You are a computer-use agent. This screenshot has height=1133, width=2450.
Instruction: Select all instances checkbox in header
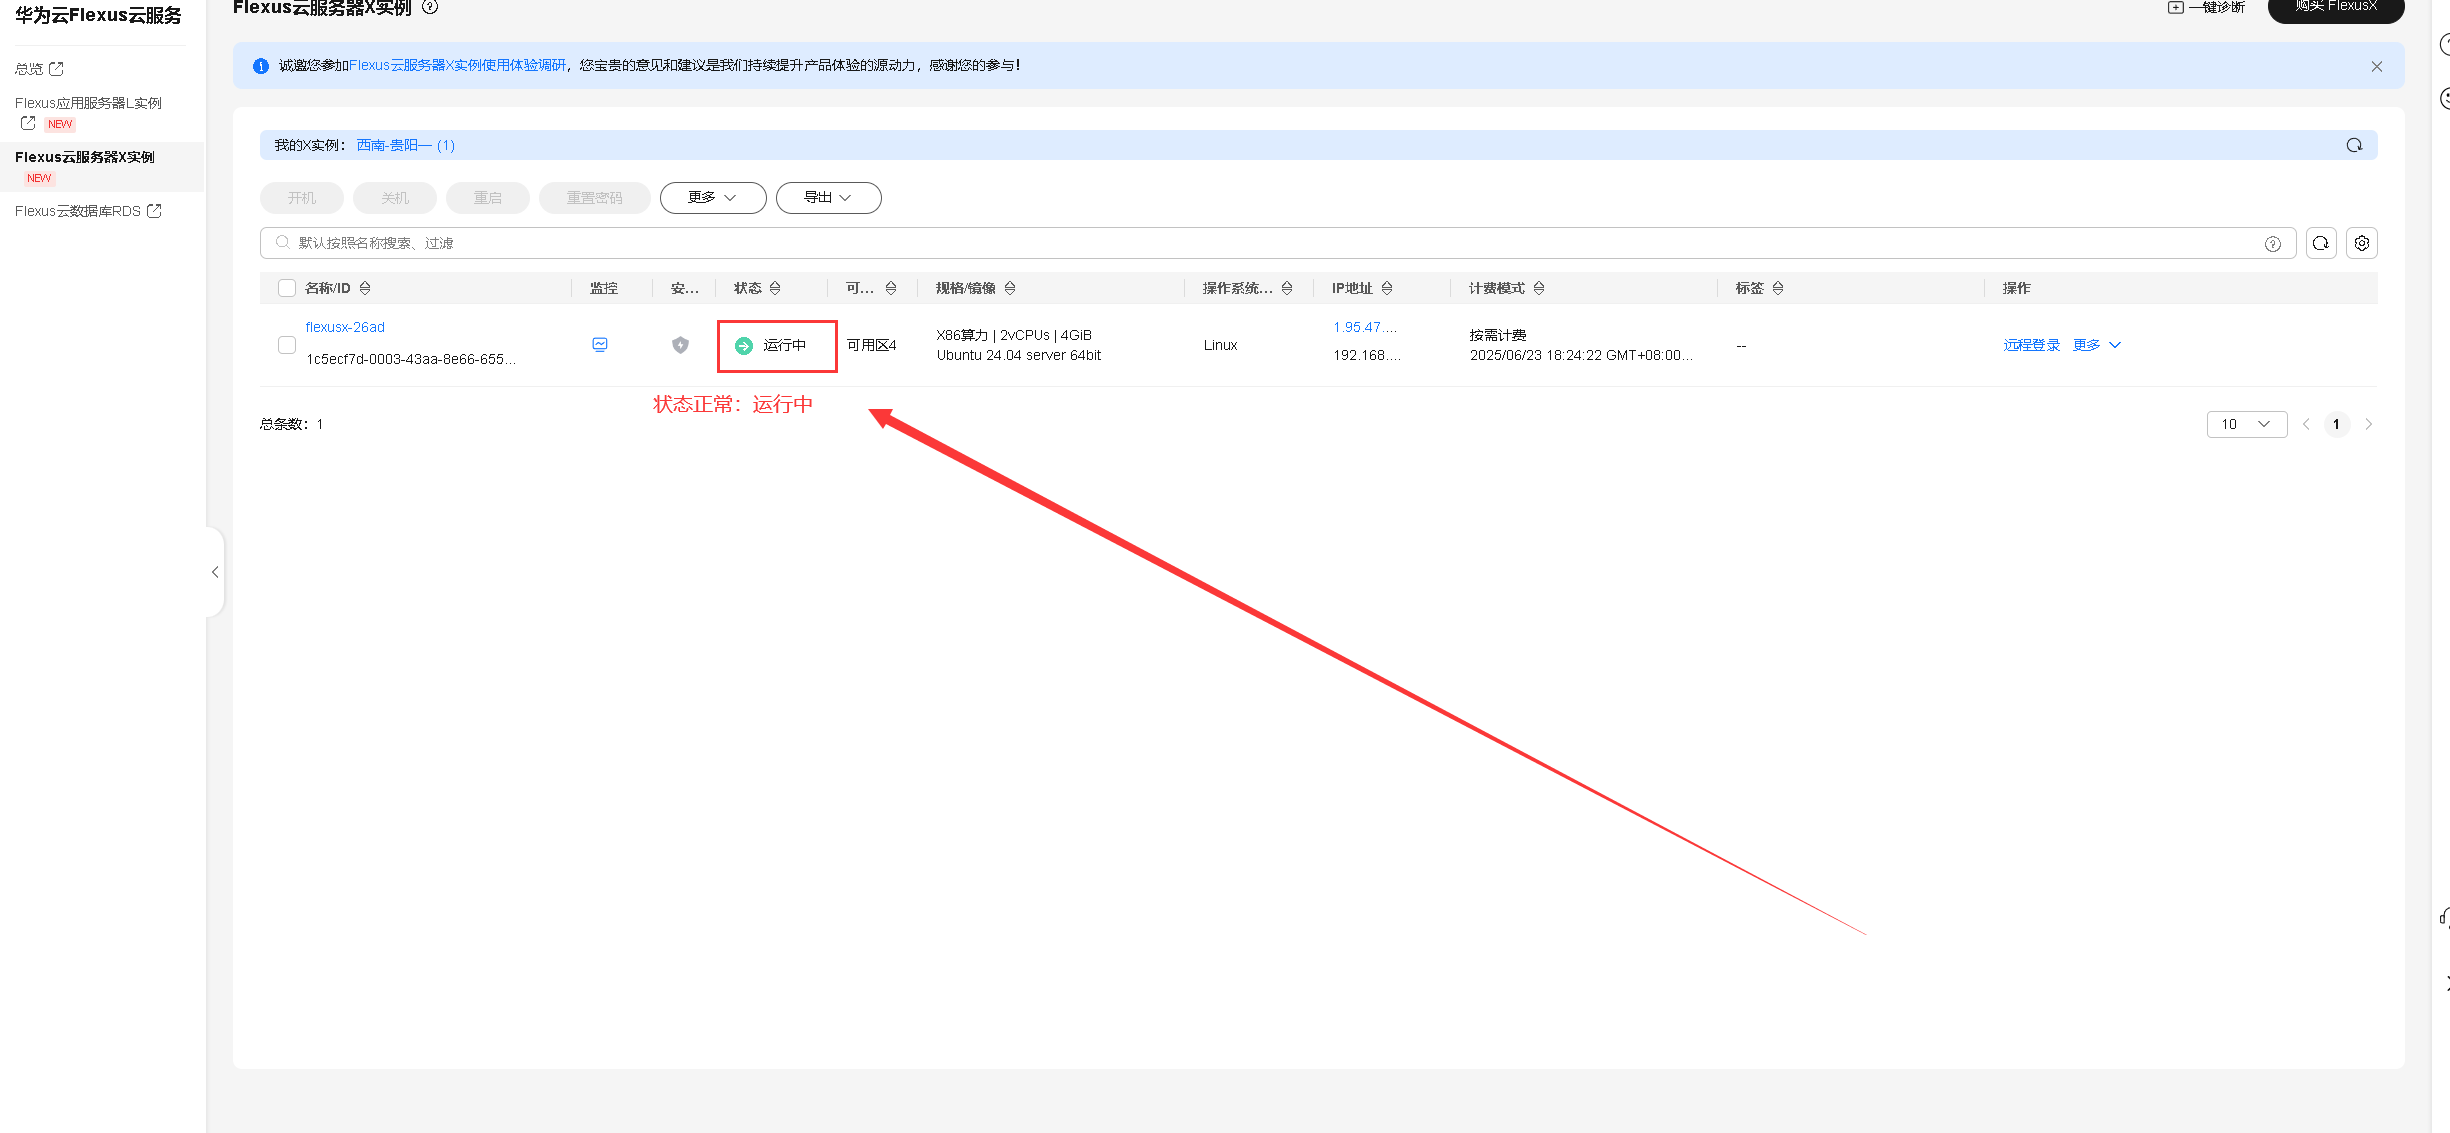[x=287, y=288]
